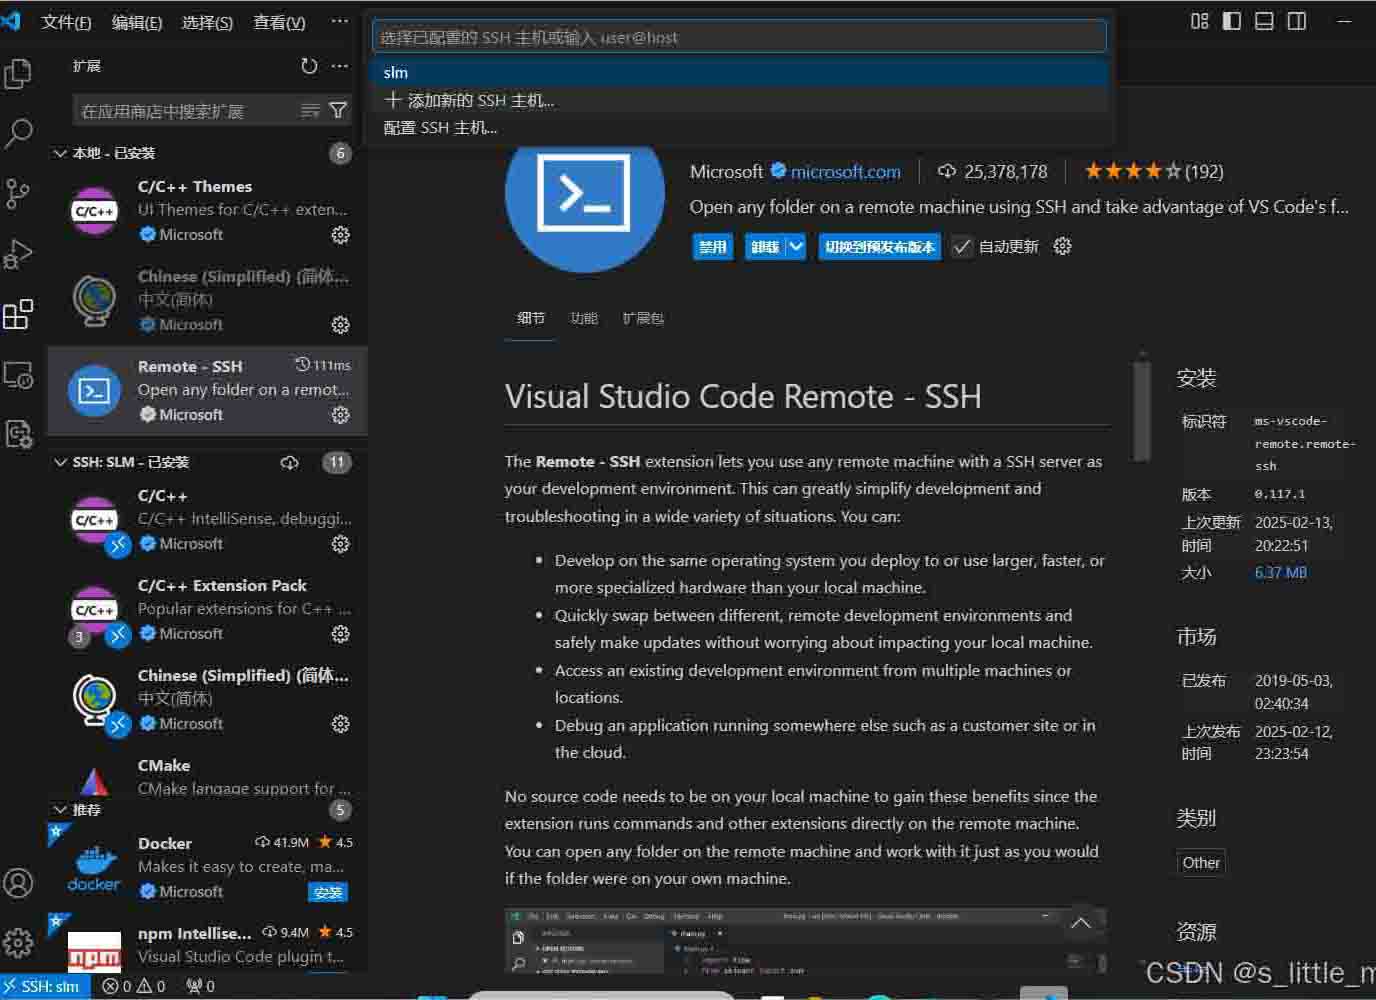Open Remote Explorer in activity bar
1376x1000 pixels.
tap(18, 375)
